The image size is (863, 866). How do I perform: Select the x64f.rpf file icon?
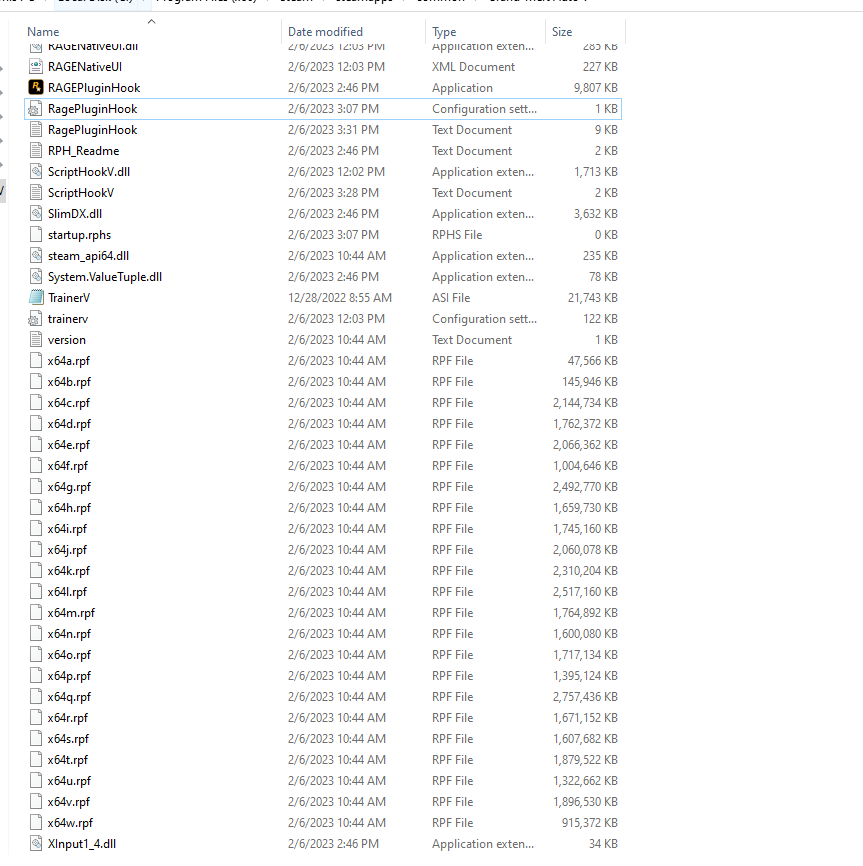[x=36, y=466]
